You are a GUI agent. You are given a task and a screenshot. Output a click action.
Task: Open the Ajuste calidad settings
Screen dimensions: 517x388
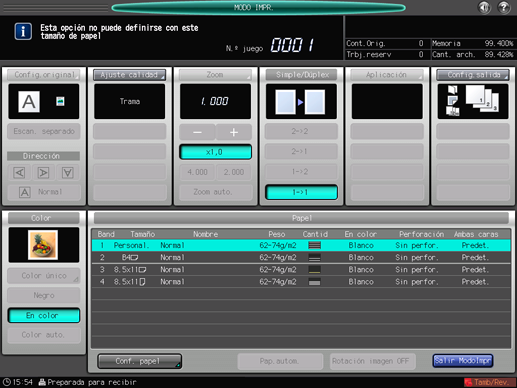[x=129, y=75]
